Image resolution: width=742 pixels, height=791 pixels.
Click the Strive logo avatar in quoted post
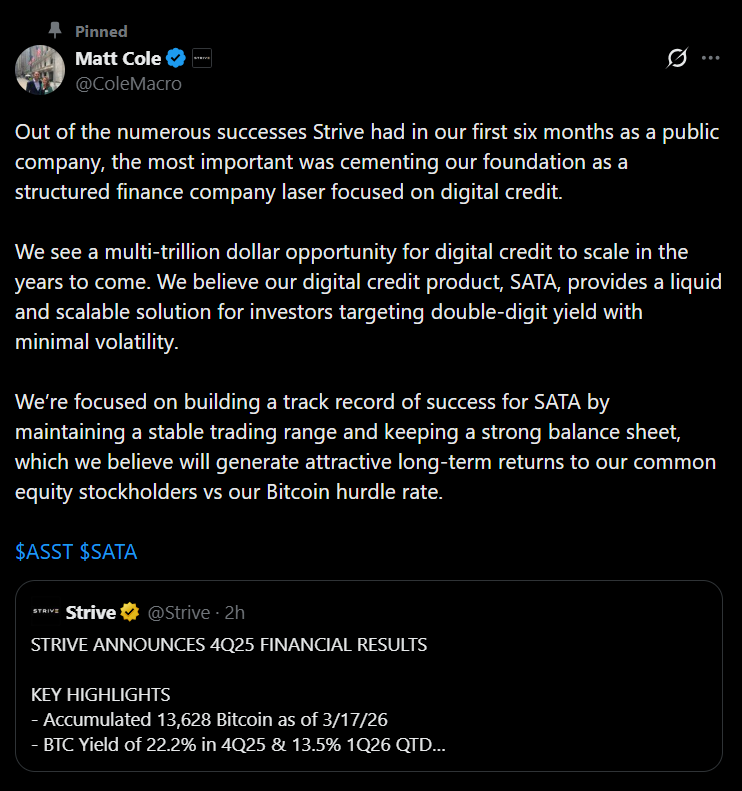coord(46,611)
